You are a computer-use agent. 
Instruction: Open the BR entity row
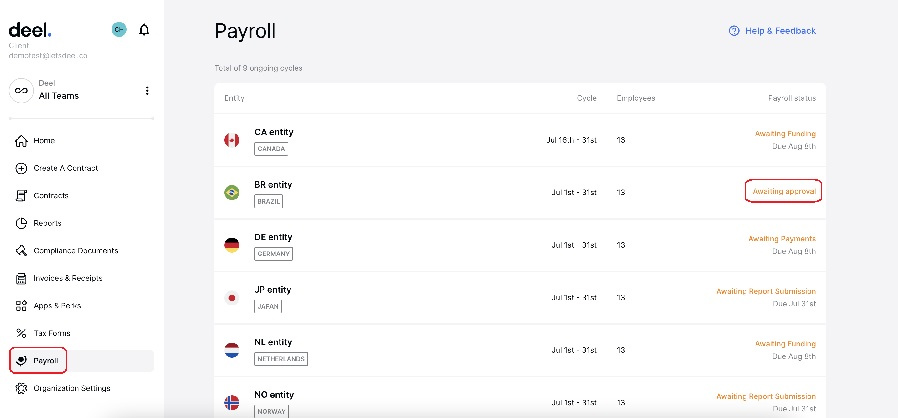pos(520,193)
